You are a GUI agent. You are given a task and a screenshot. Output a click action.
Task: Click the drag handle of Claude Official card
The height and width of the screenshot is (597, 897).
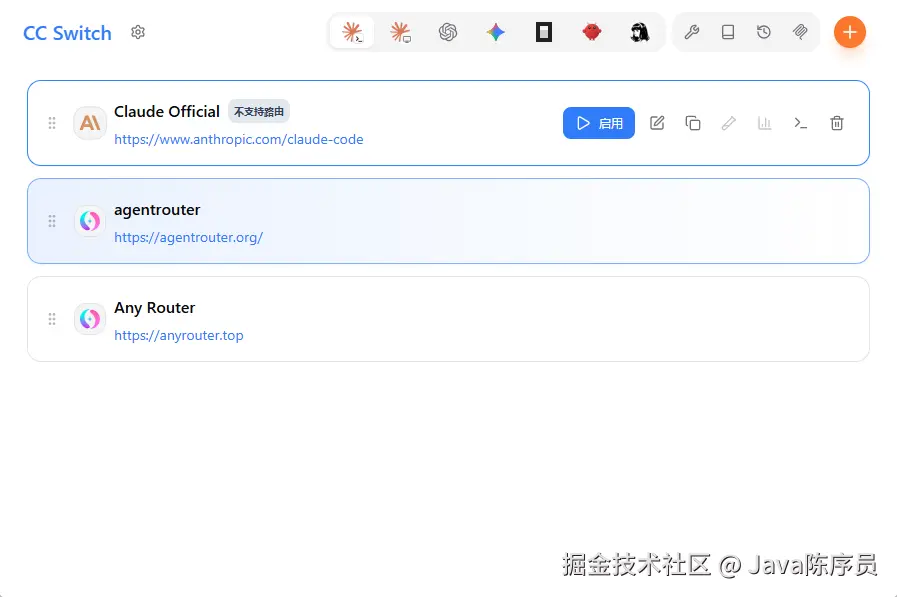click(x=52, y=123)
